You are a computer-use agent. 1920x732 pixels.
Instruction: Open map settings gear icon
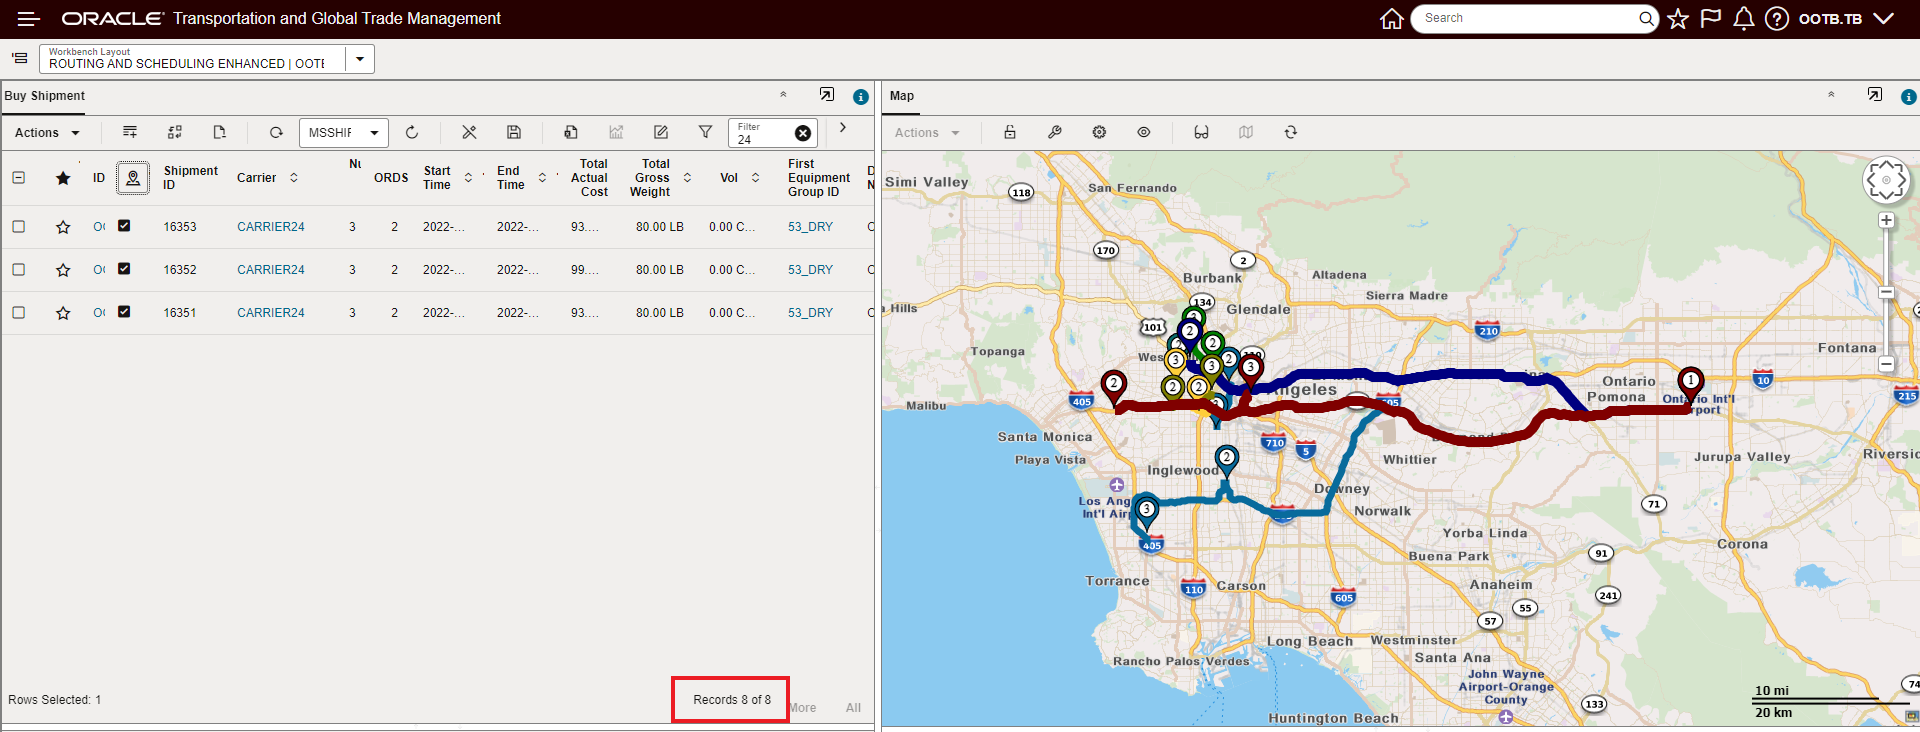(x=1099, y=132)
